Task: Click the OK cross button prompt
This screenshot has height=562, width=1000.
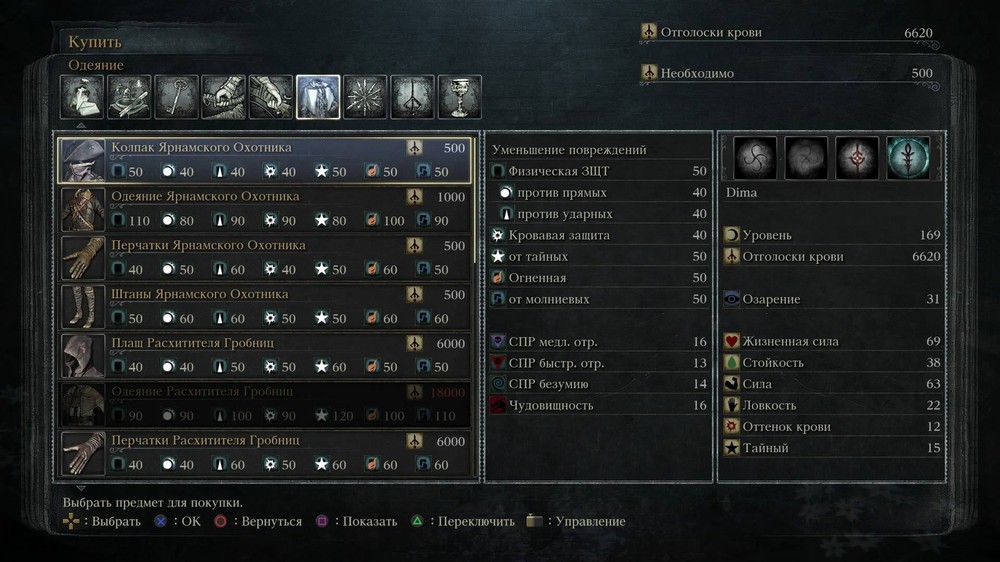Action: 177,521
